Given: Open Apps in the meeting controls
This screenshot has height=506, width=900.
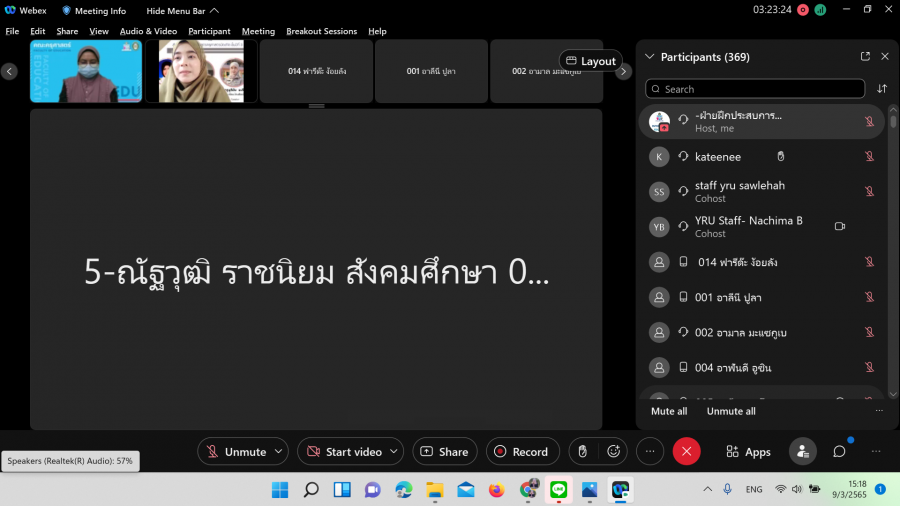Looking at the screenshot, I should pyautogui.click(x=748, y=452).
